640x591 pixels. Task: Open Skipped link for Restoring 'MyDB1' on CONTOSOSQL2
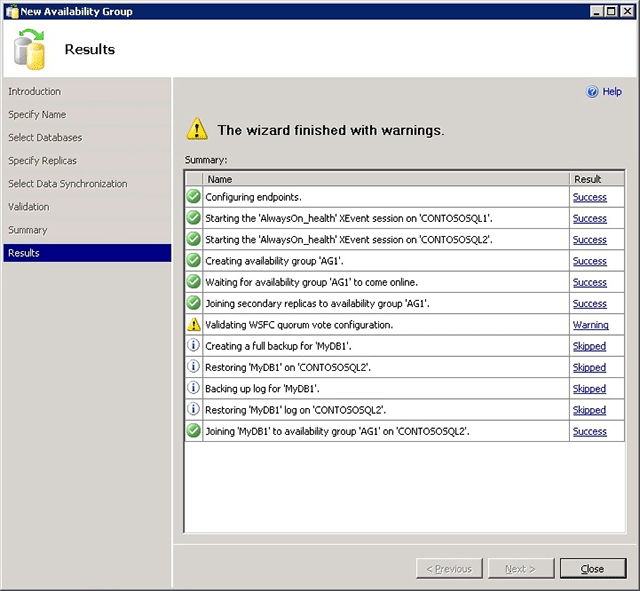[x=589, y=367]
